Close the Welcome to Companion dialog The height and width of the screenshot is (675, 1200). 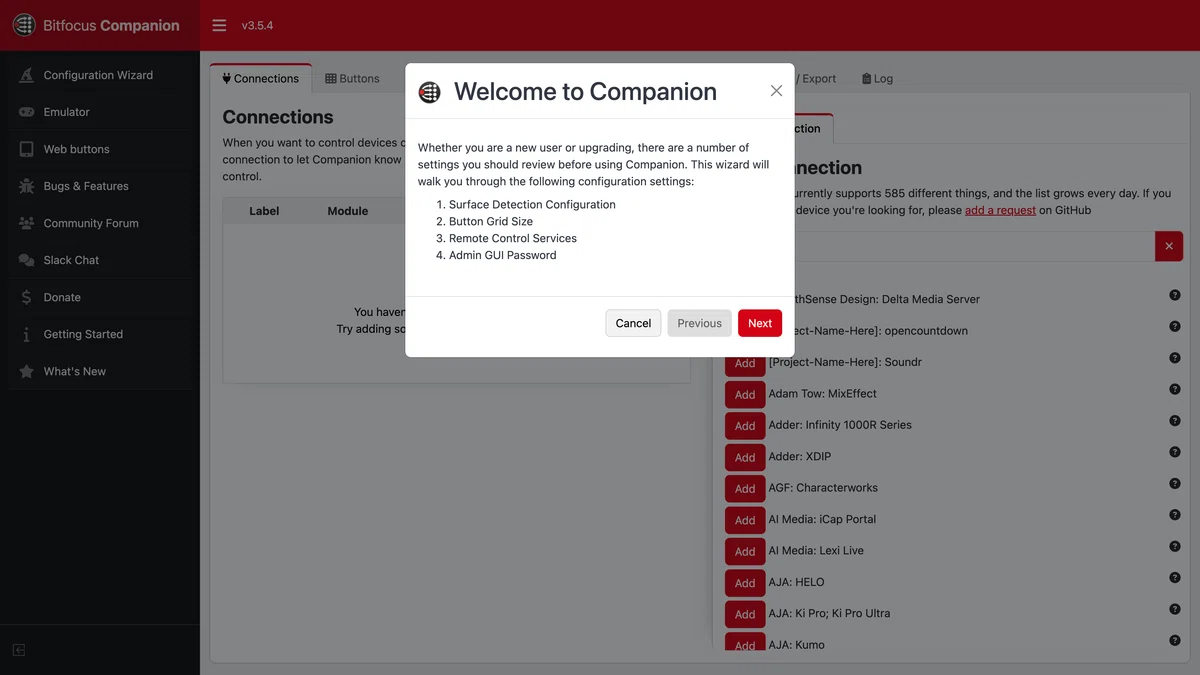(776, 91)
